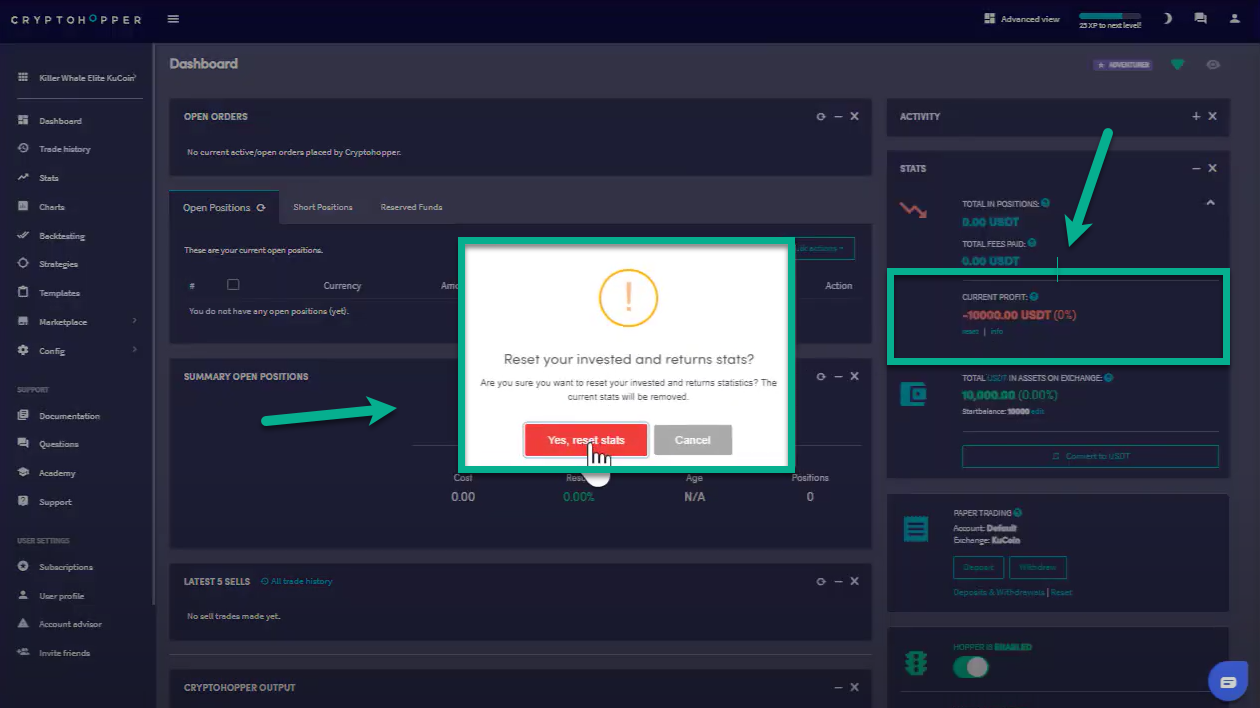Switch to the Short Positions tab

[322, 207]
